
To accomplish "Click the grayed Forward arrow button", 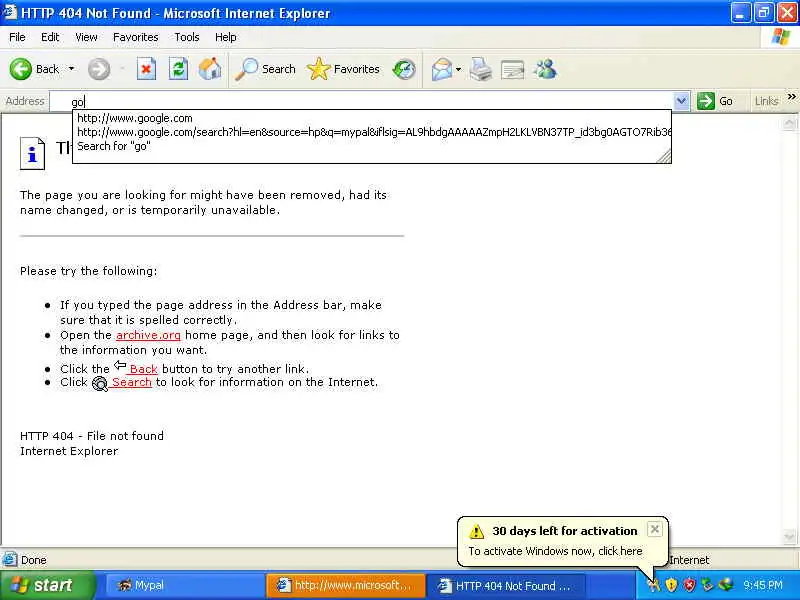I will pos(98,69).
